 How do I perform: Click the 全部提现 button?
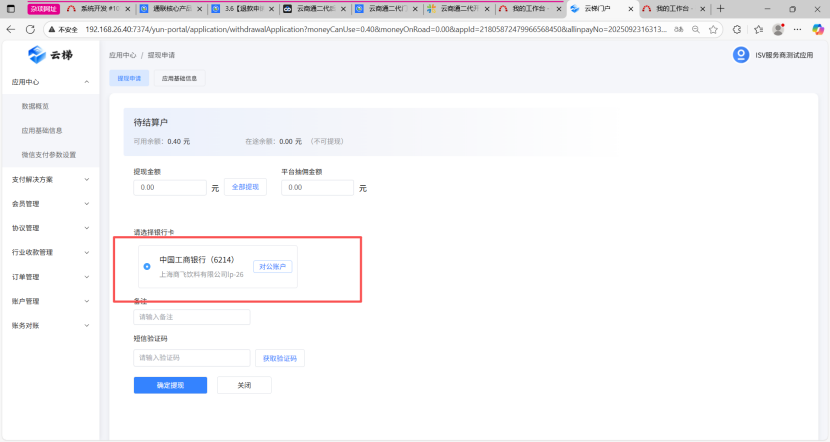click(245, 187)
